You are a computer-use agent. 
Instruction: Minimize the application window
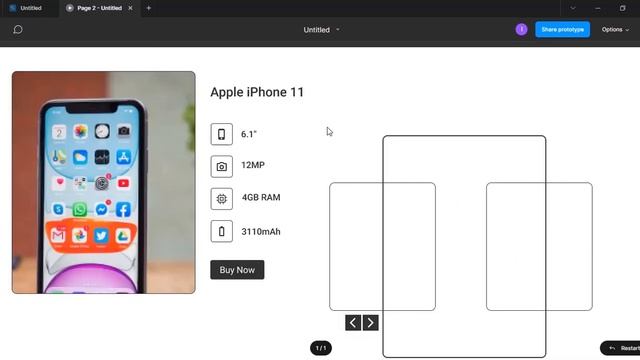click(x=598, y=8)
